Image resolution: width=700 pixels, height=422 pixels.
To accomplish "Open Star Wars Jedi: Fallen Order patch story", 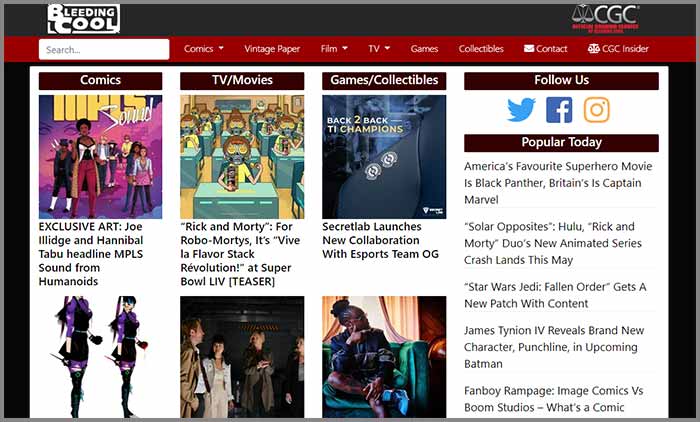I will coord(555,295).
